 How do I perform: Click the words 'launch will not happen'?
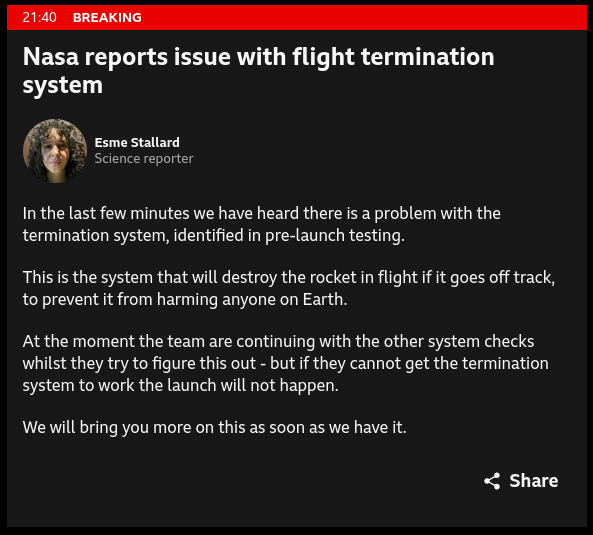[x=252, y=386]
